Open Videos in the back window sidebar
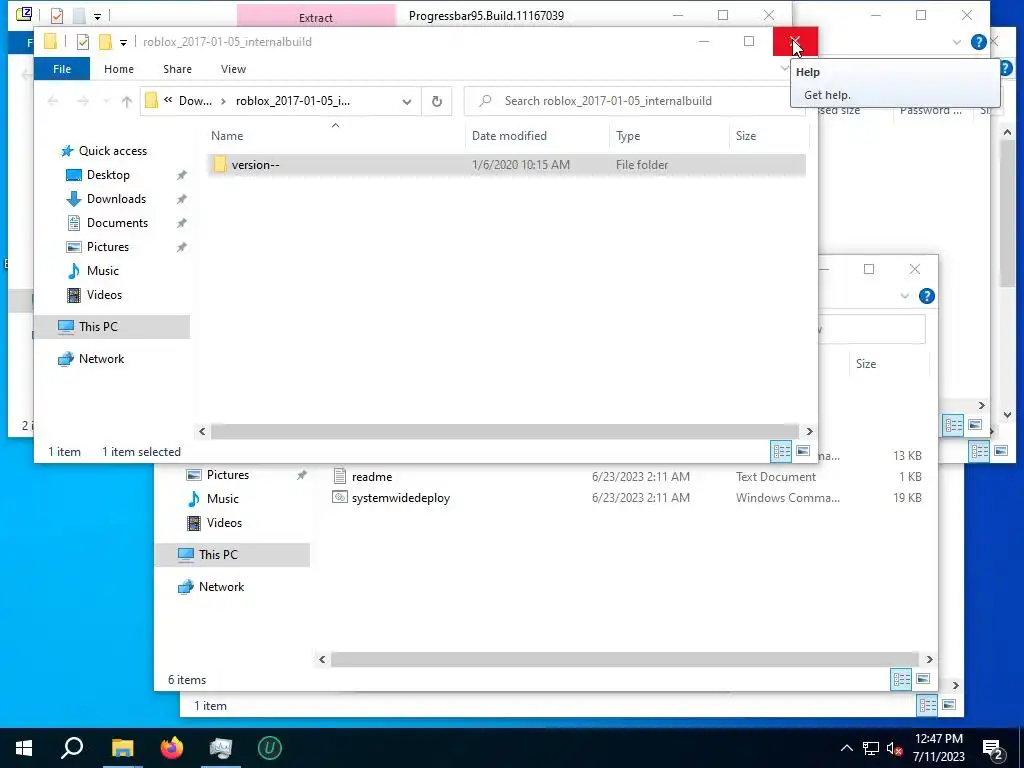This screenshot has width=1024, height=768. pyautogui.click(x=224, y=522)
